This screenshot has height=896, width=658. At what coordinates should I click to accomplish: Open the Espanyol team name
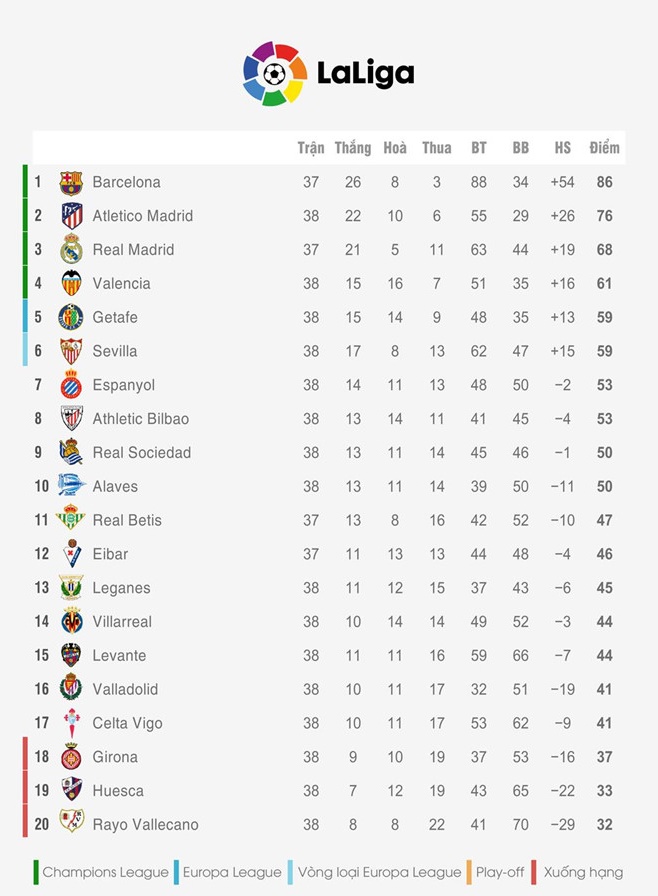(123, 385)
